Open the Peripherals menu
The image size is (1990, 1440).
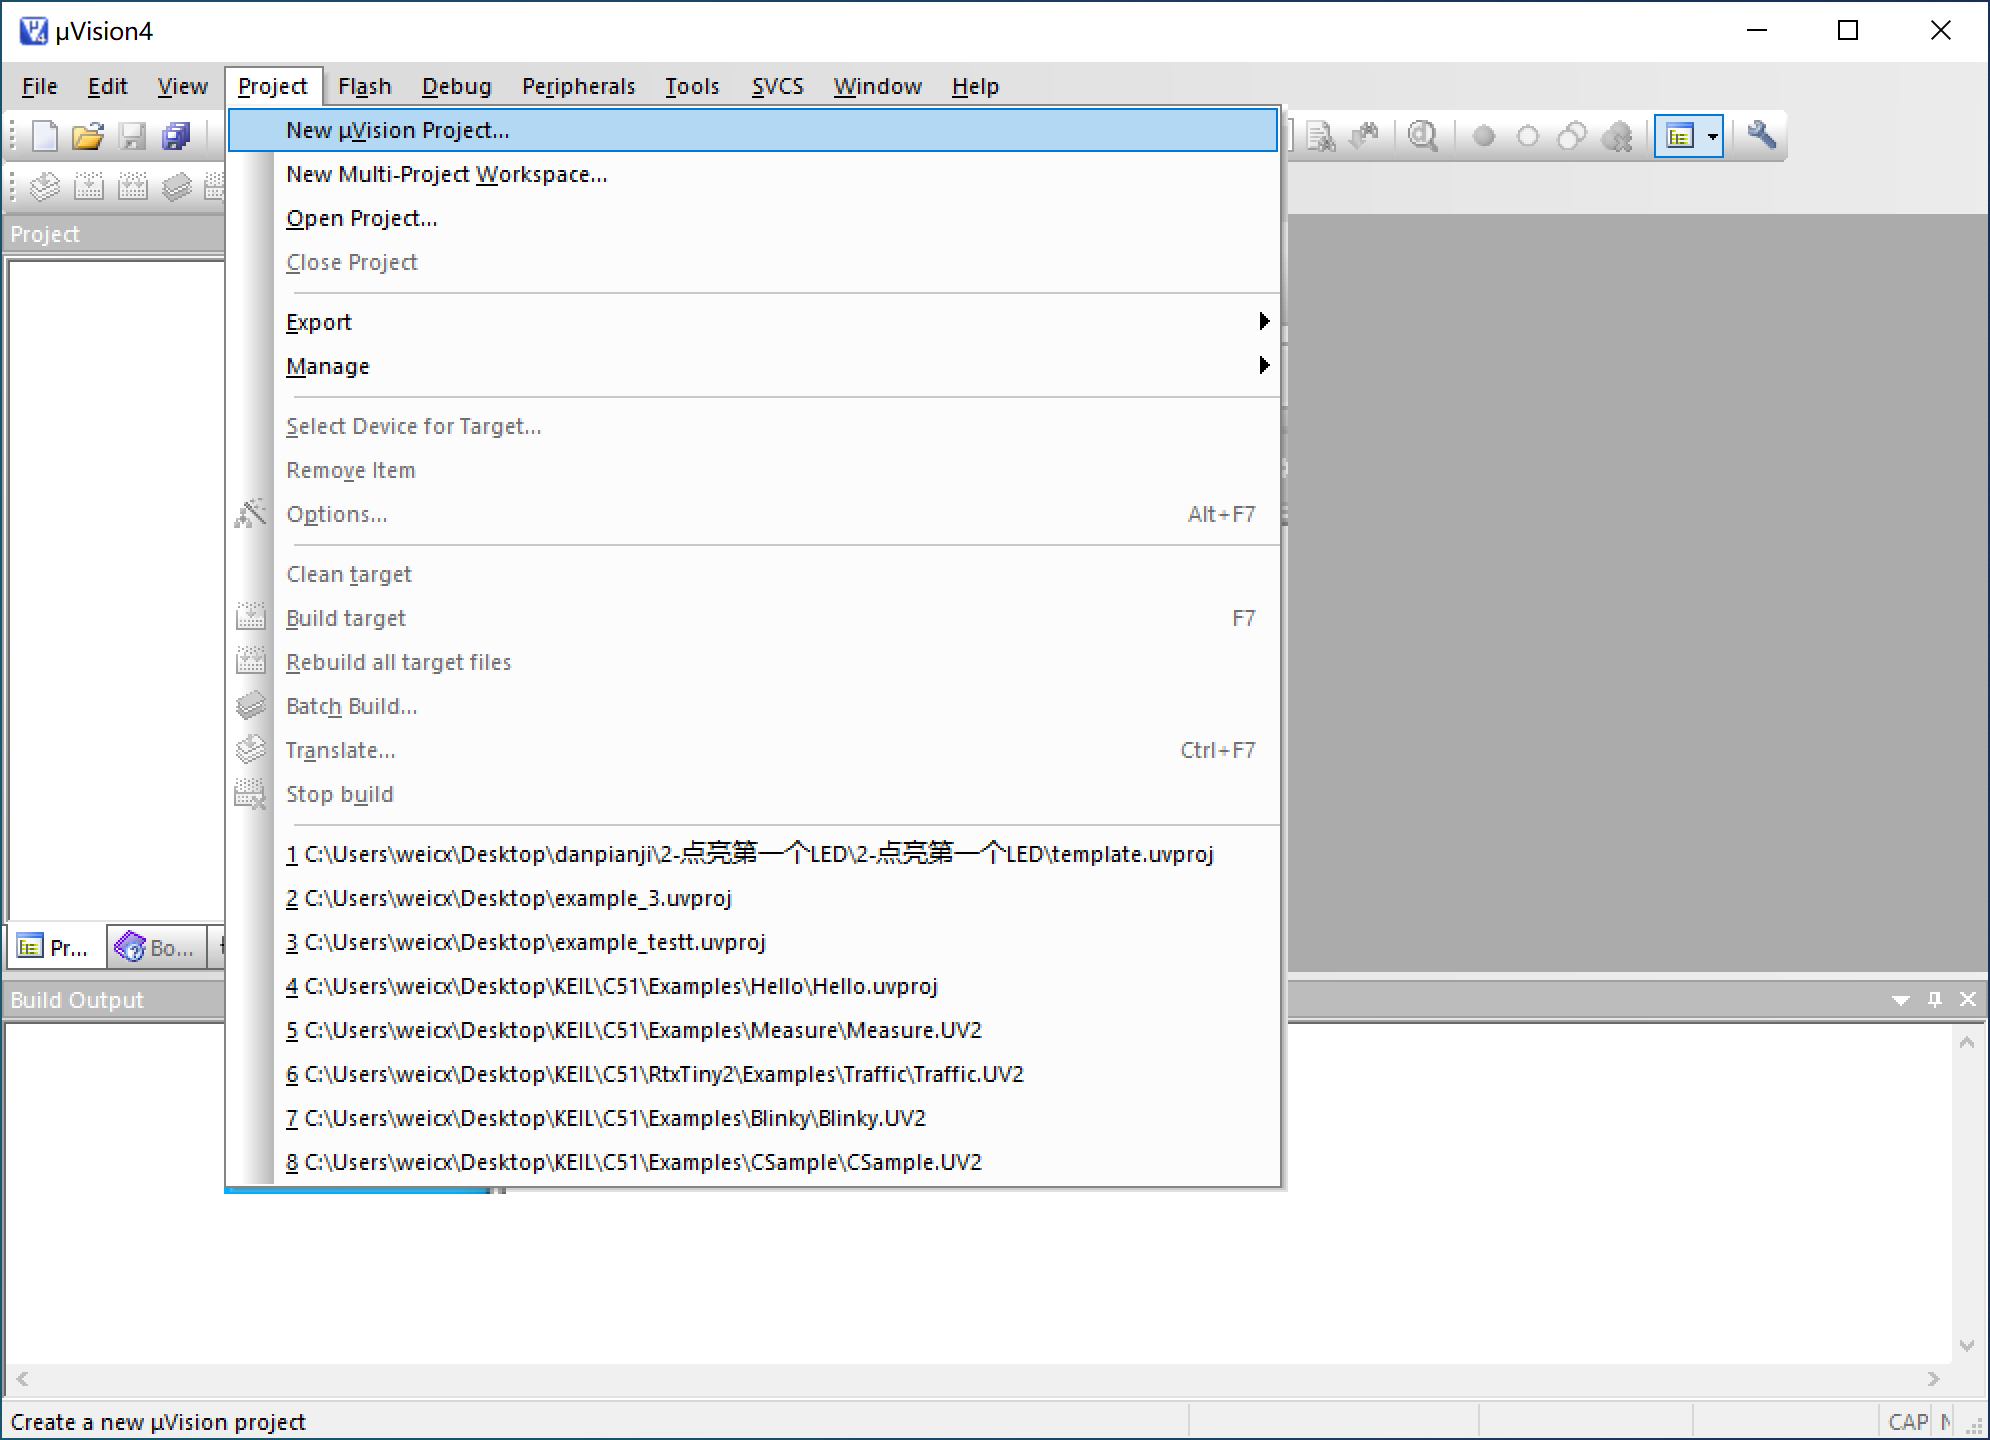point(579,87)
